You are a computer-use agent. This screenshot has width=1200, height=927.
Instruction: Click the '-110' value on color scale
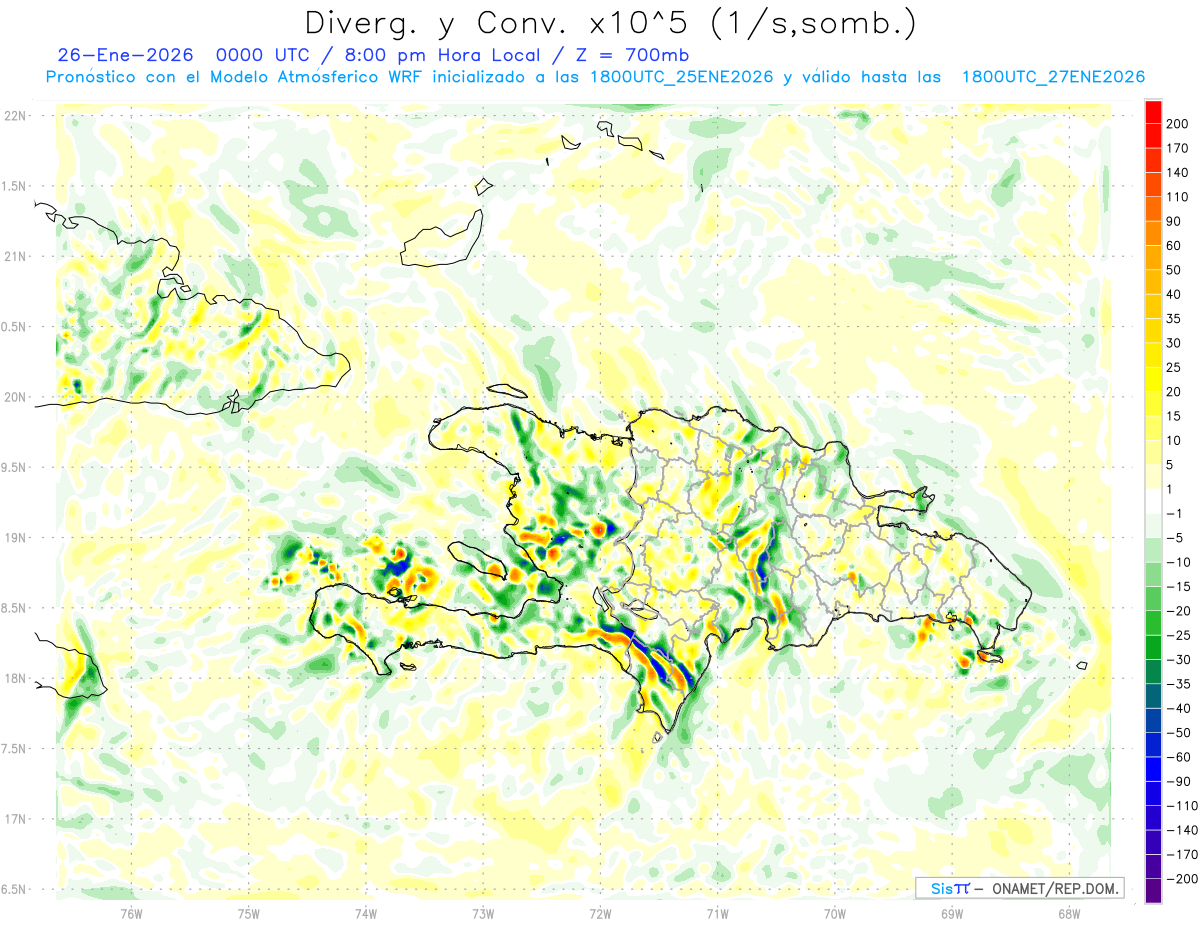[1181, 807]
